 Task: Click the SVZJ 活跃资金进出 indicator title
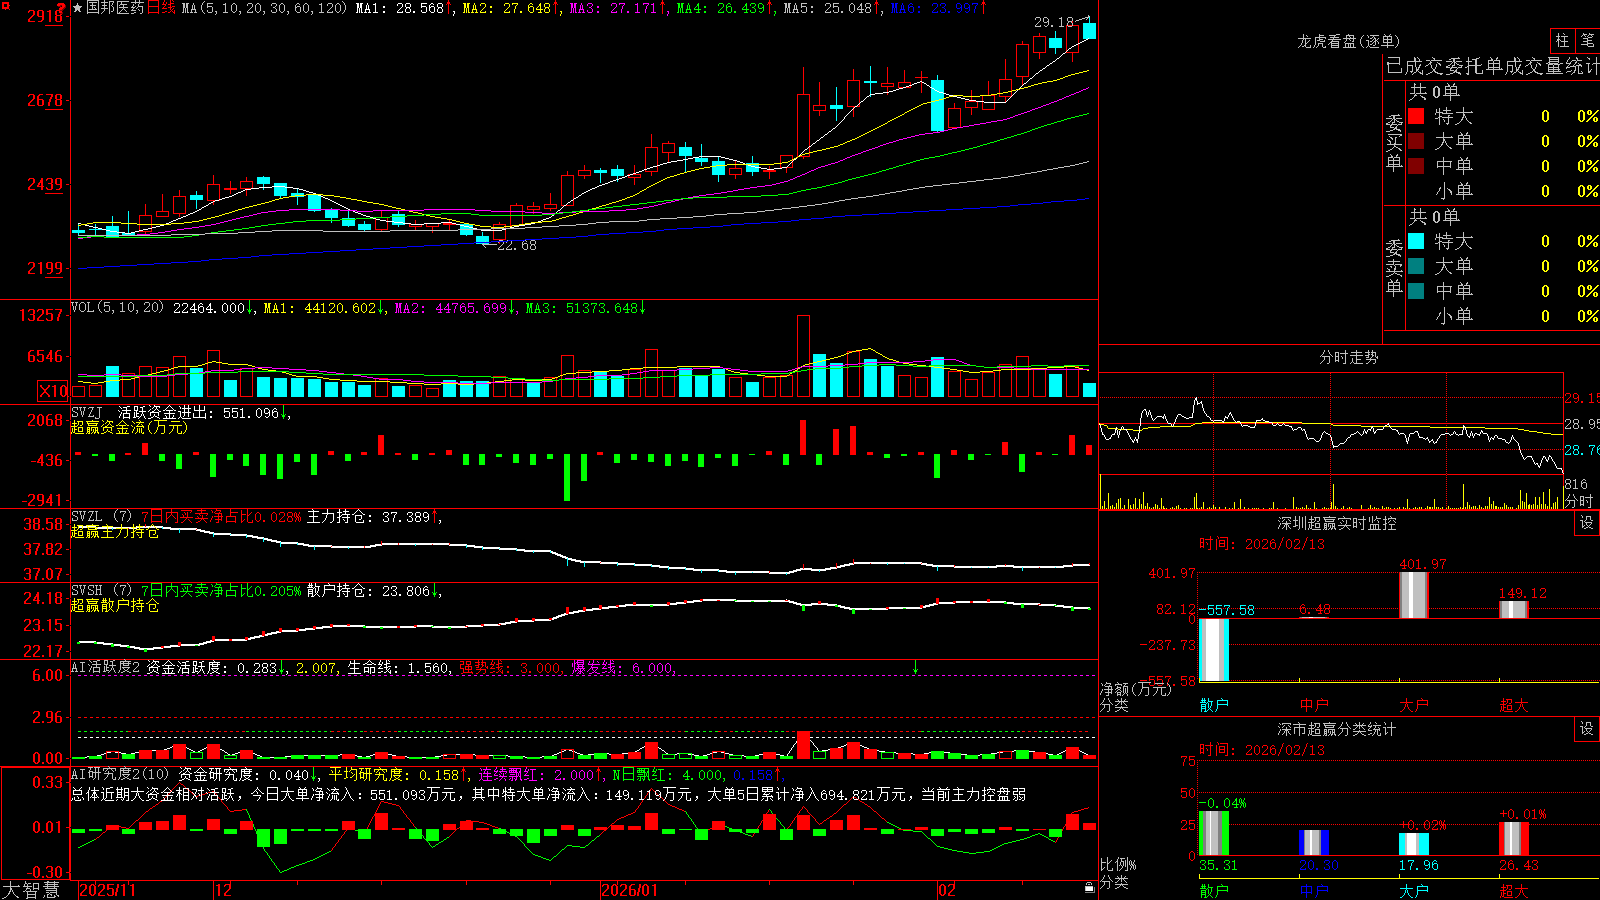coord(145,412)
